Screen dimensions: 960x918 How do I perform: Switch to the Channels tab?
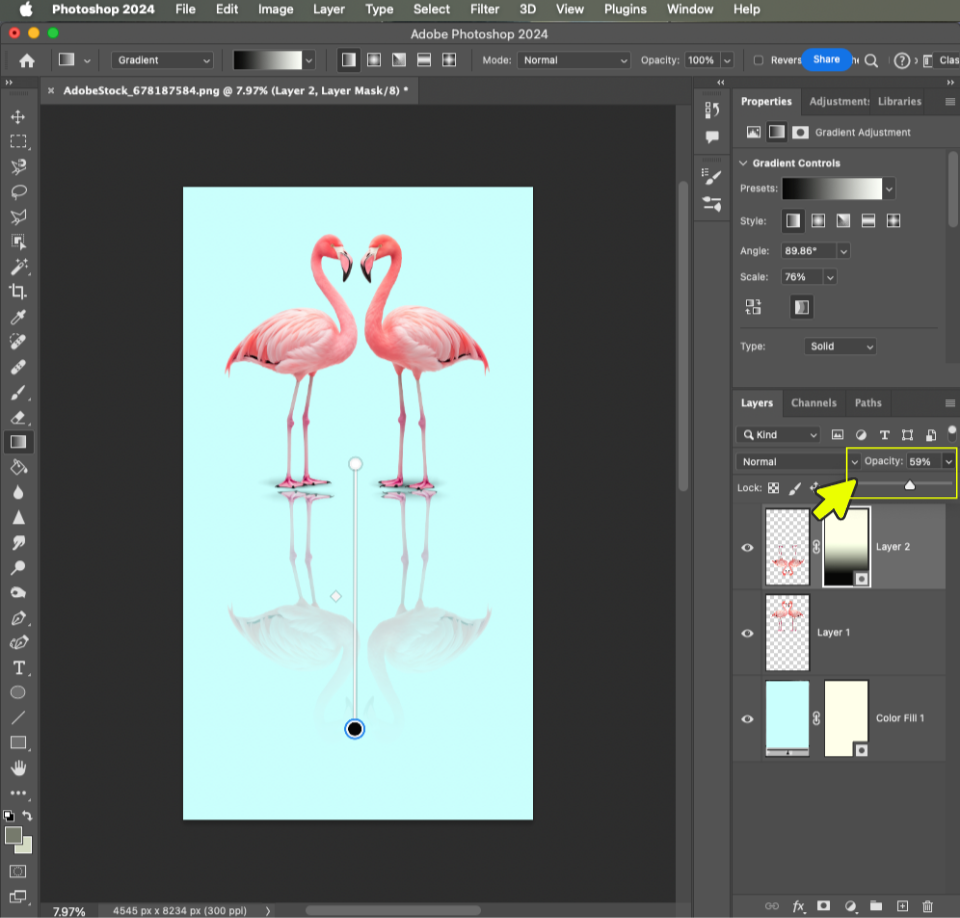click(814, 403)
